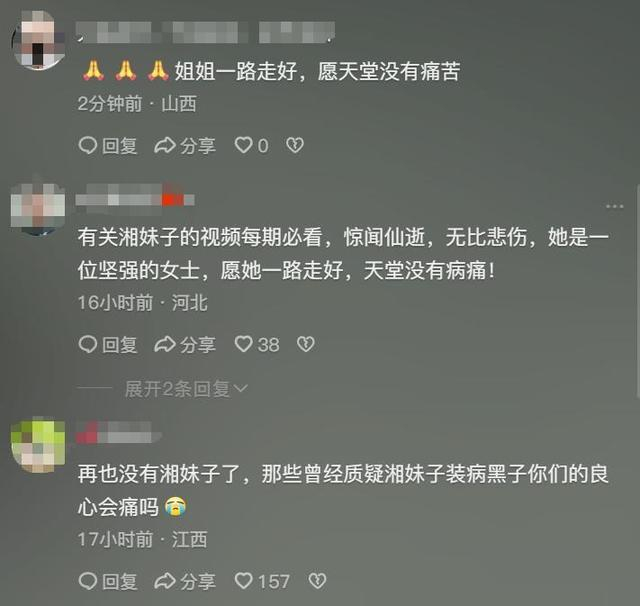The width and height of the screenshot is (640, 606).
Task: Share the Jiangxi comment posted 17 hours ago
Action: tap(185, 581)
